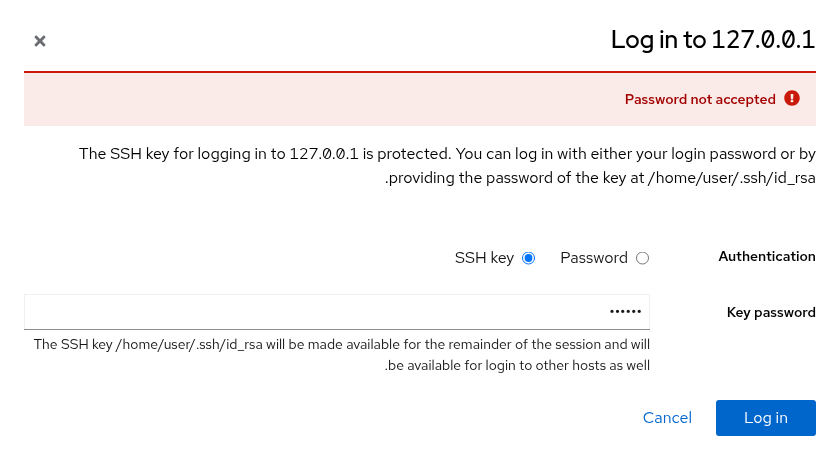Click the "Authentication" field label
The height and width of the screenshot is (460, 840).
pos(767,257)
